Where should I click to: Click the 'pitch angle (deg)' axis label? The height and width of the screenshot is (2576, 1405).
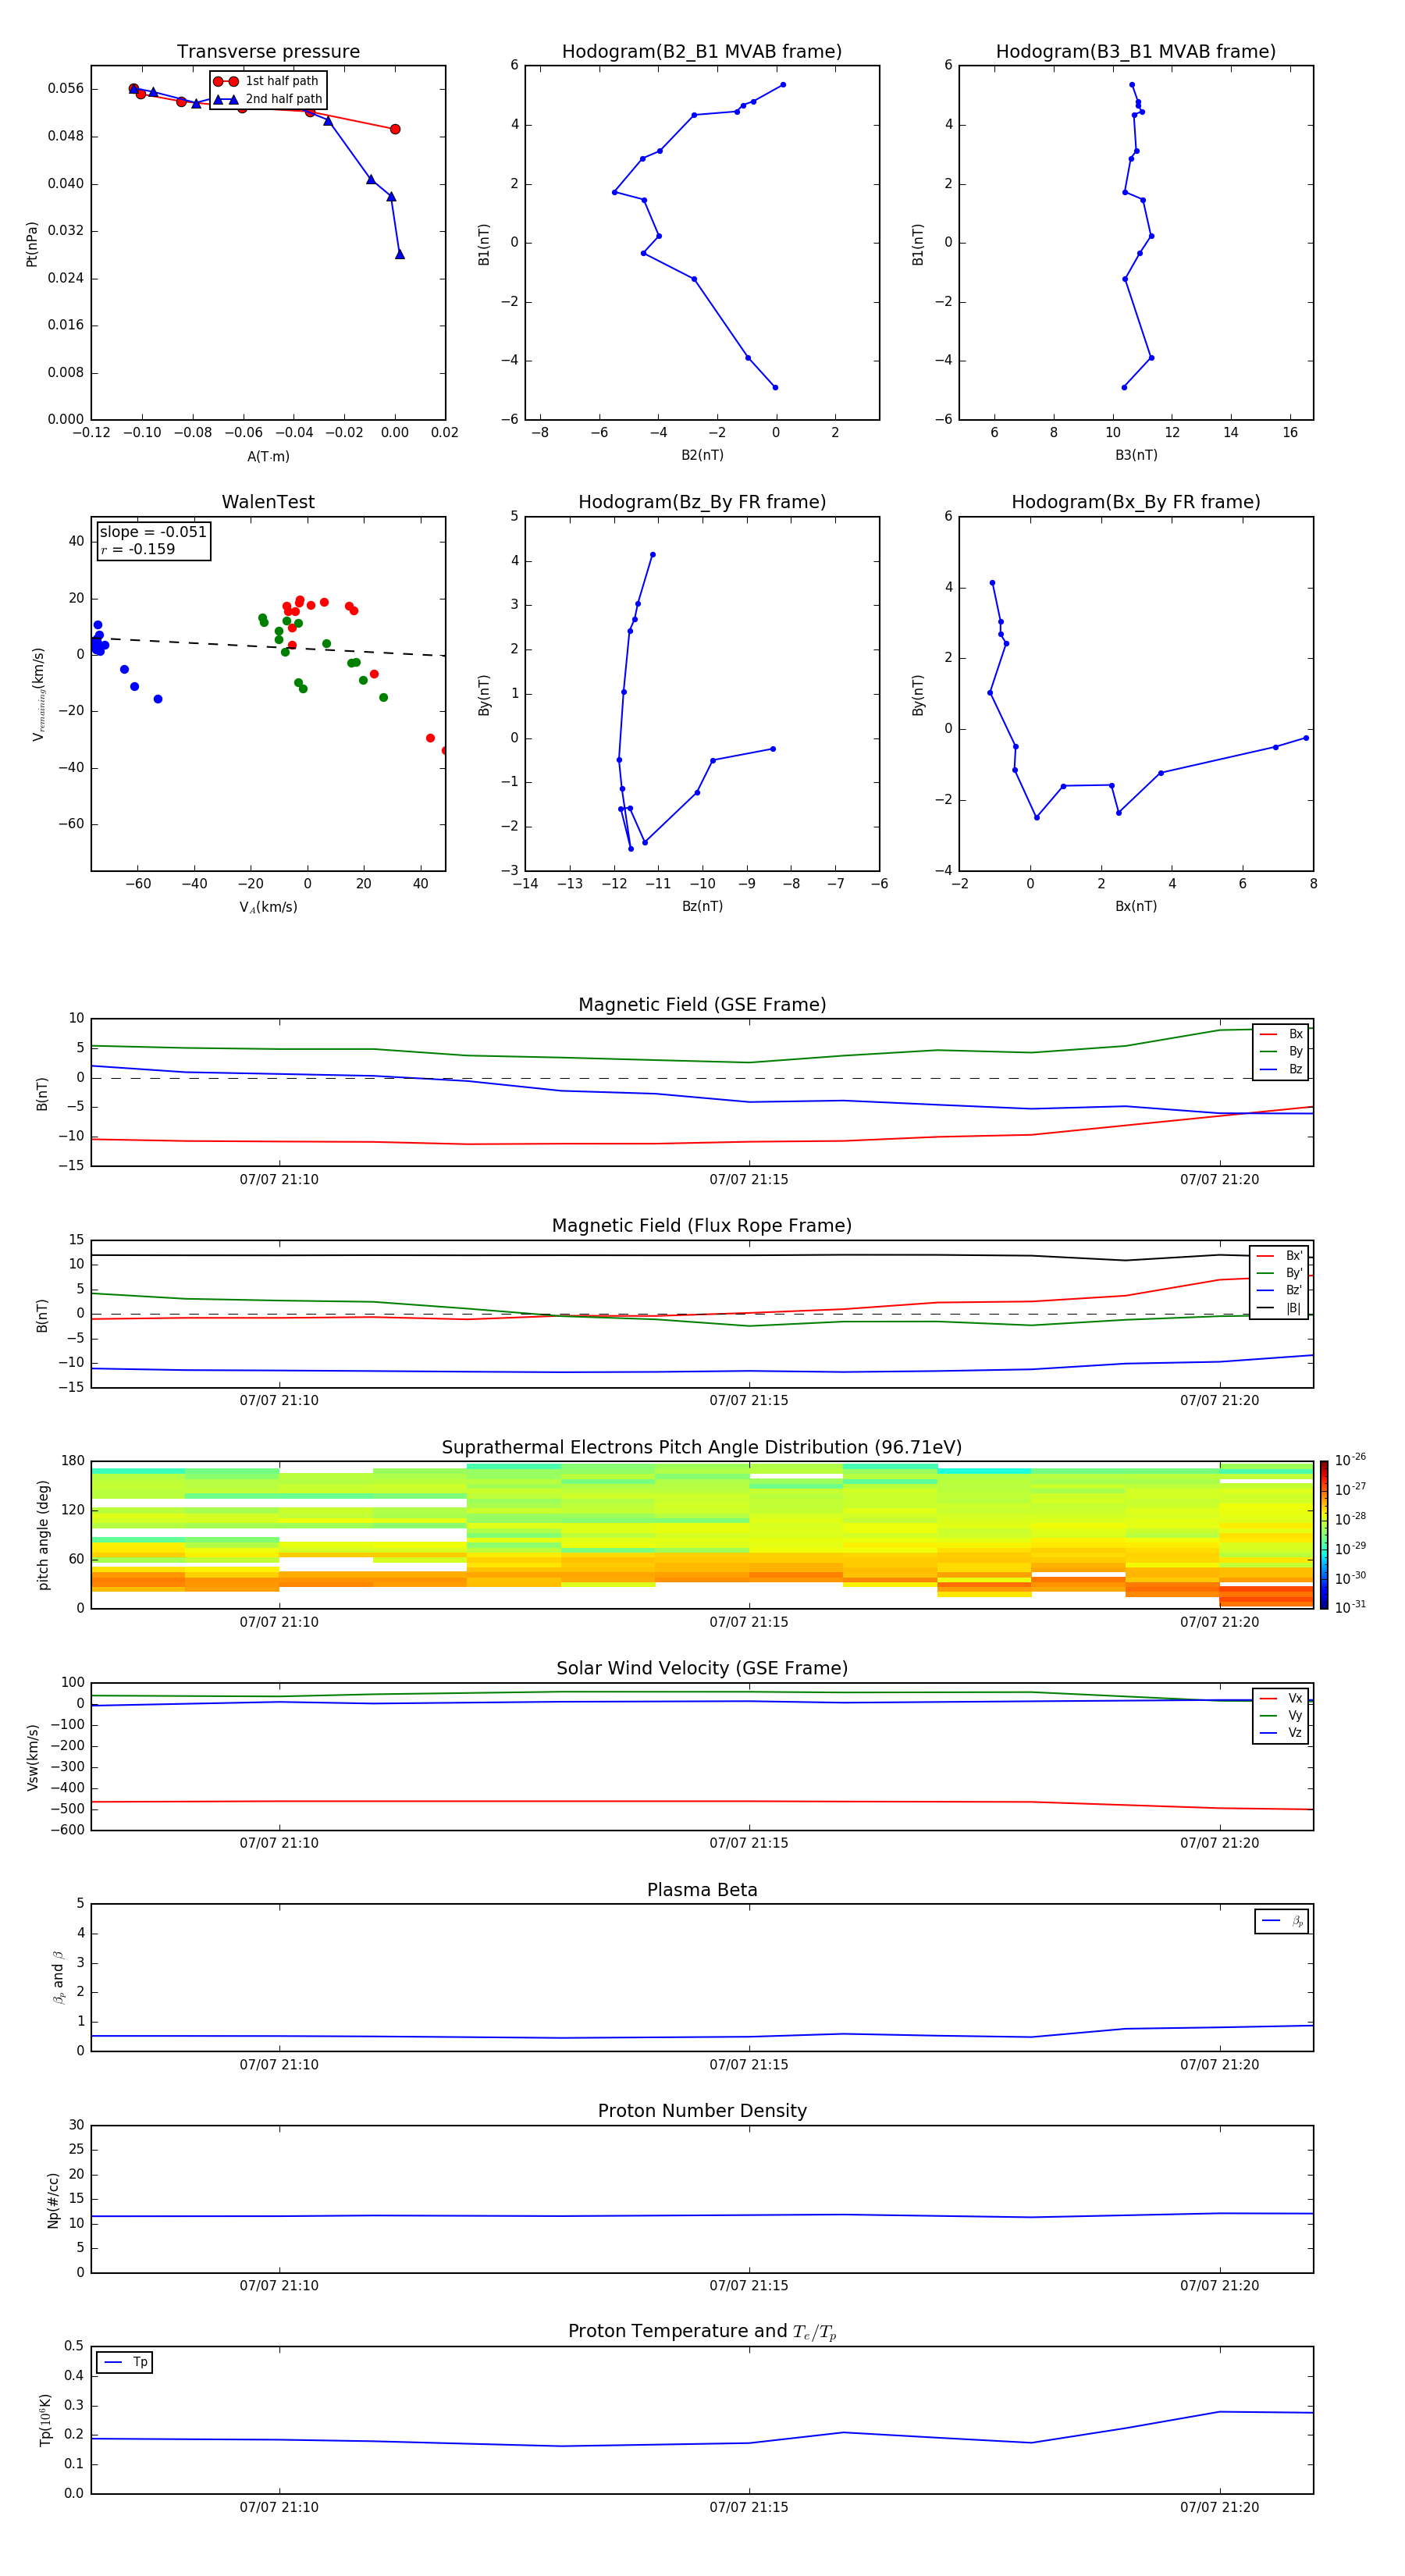pos(43,1535)
